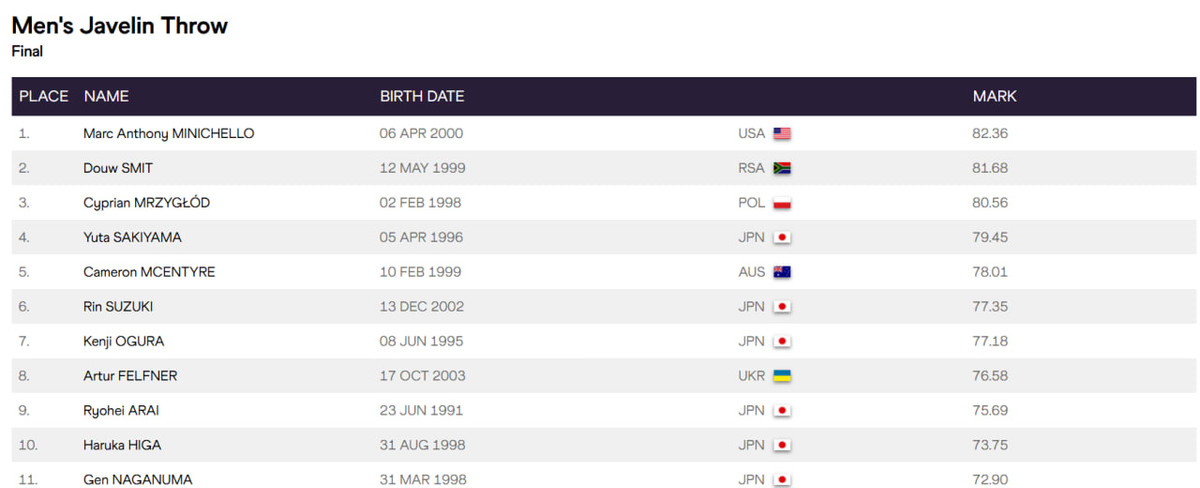Click Japan flag in Rin Suzuki row

point(782,307)
